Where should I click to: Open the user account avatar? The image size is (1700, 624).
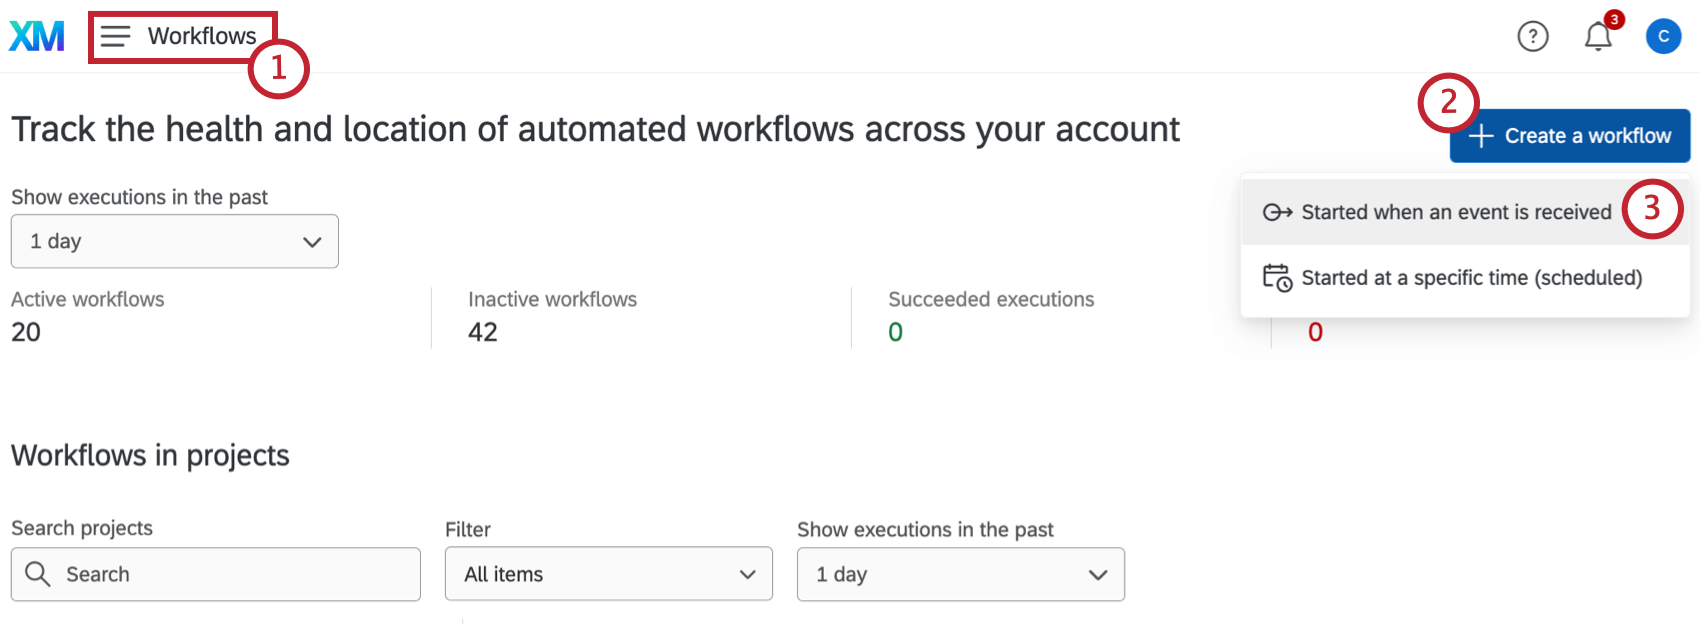click(1663, 37)
